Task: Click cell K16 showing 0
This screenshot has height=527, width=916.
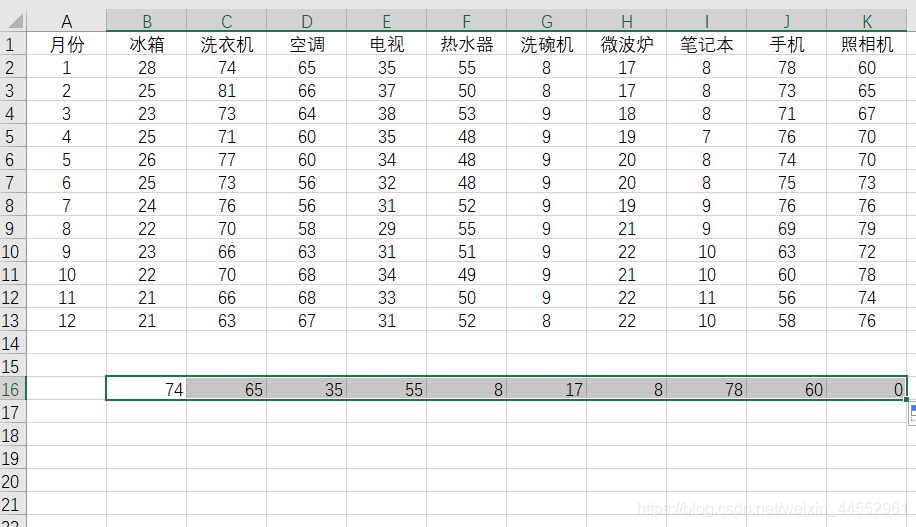Action: (x=867, y=390)
